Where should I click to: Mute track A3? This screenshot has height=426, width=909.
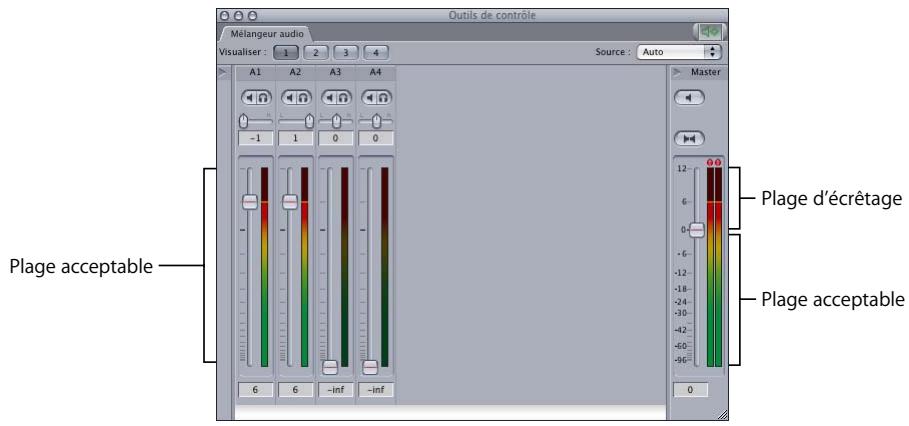pyautogui.click(x=329, y=98)
